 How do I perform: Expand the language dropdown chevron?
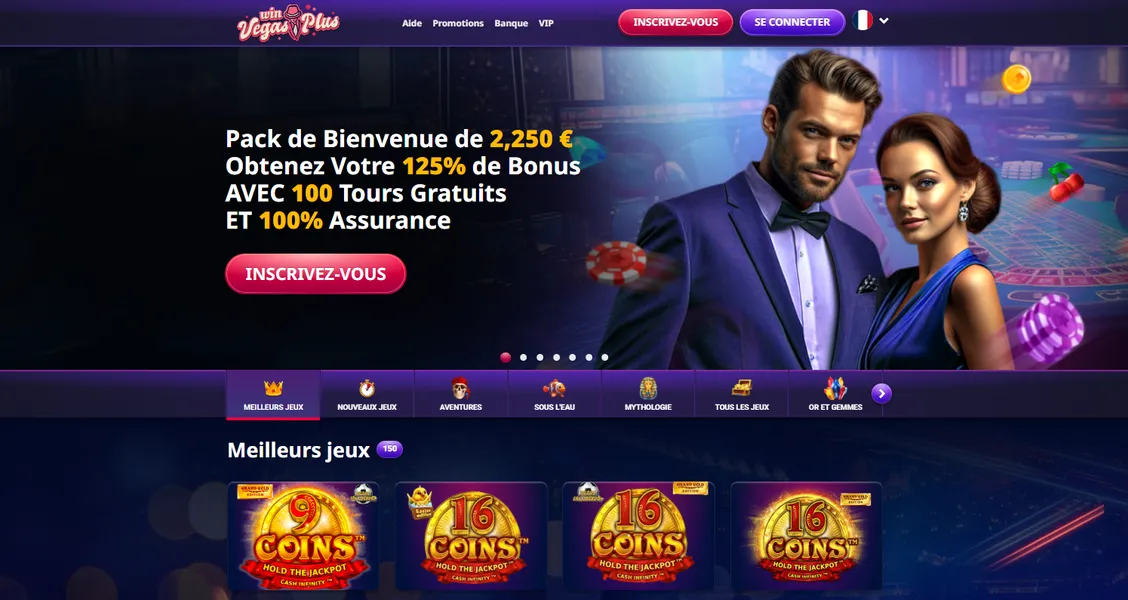pos(884,21)
